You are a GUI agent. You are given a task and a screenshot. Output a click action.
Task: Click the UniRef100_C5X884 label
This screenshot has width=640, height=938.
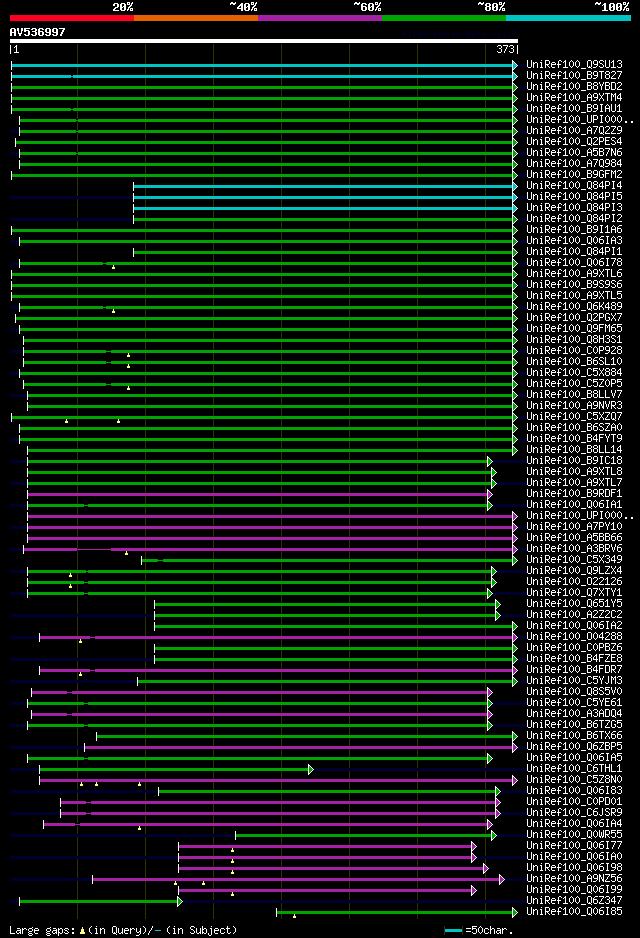(574, 373)
